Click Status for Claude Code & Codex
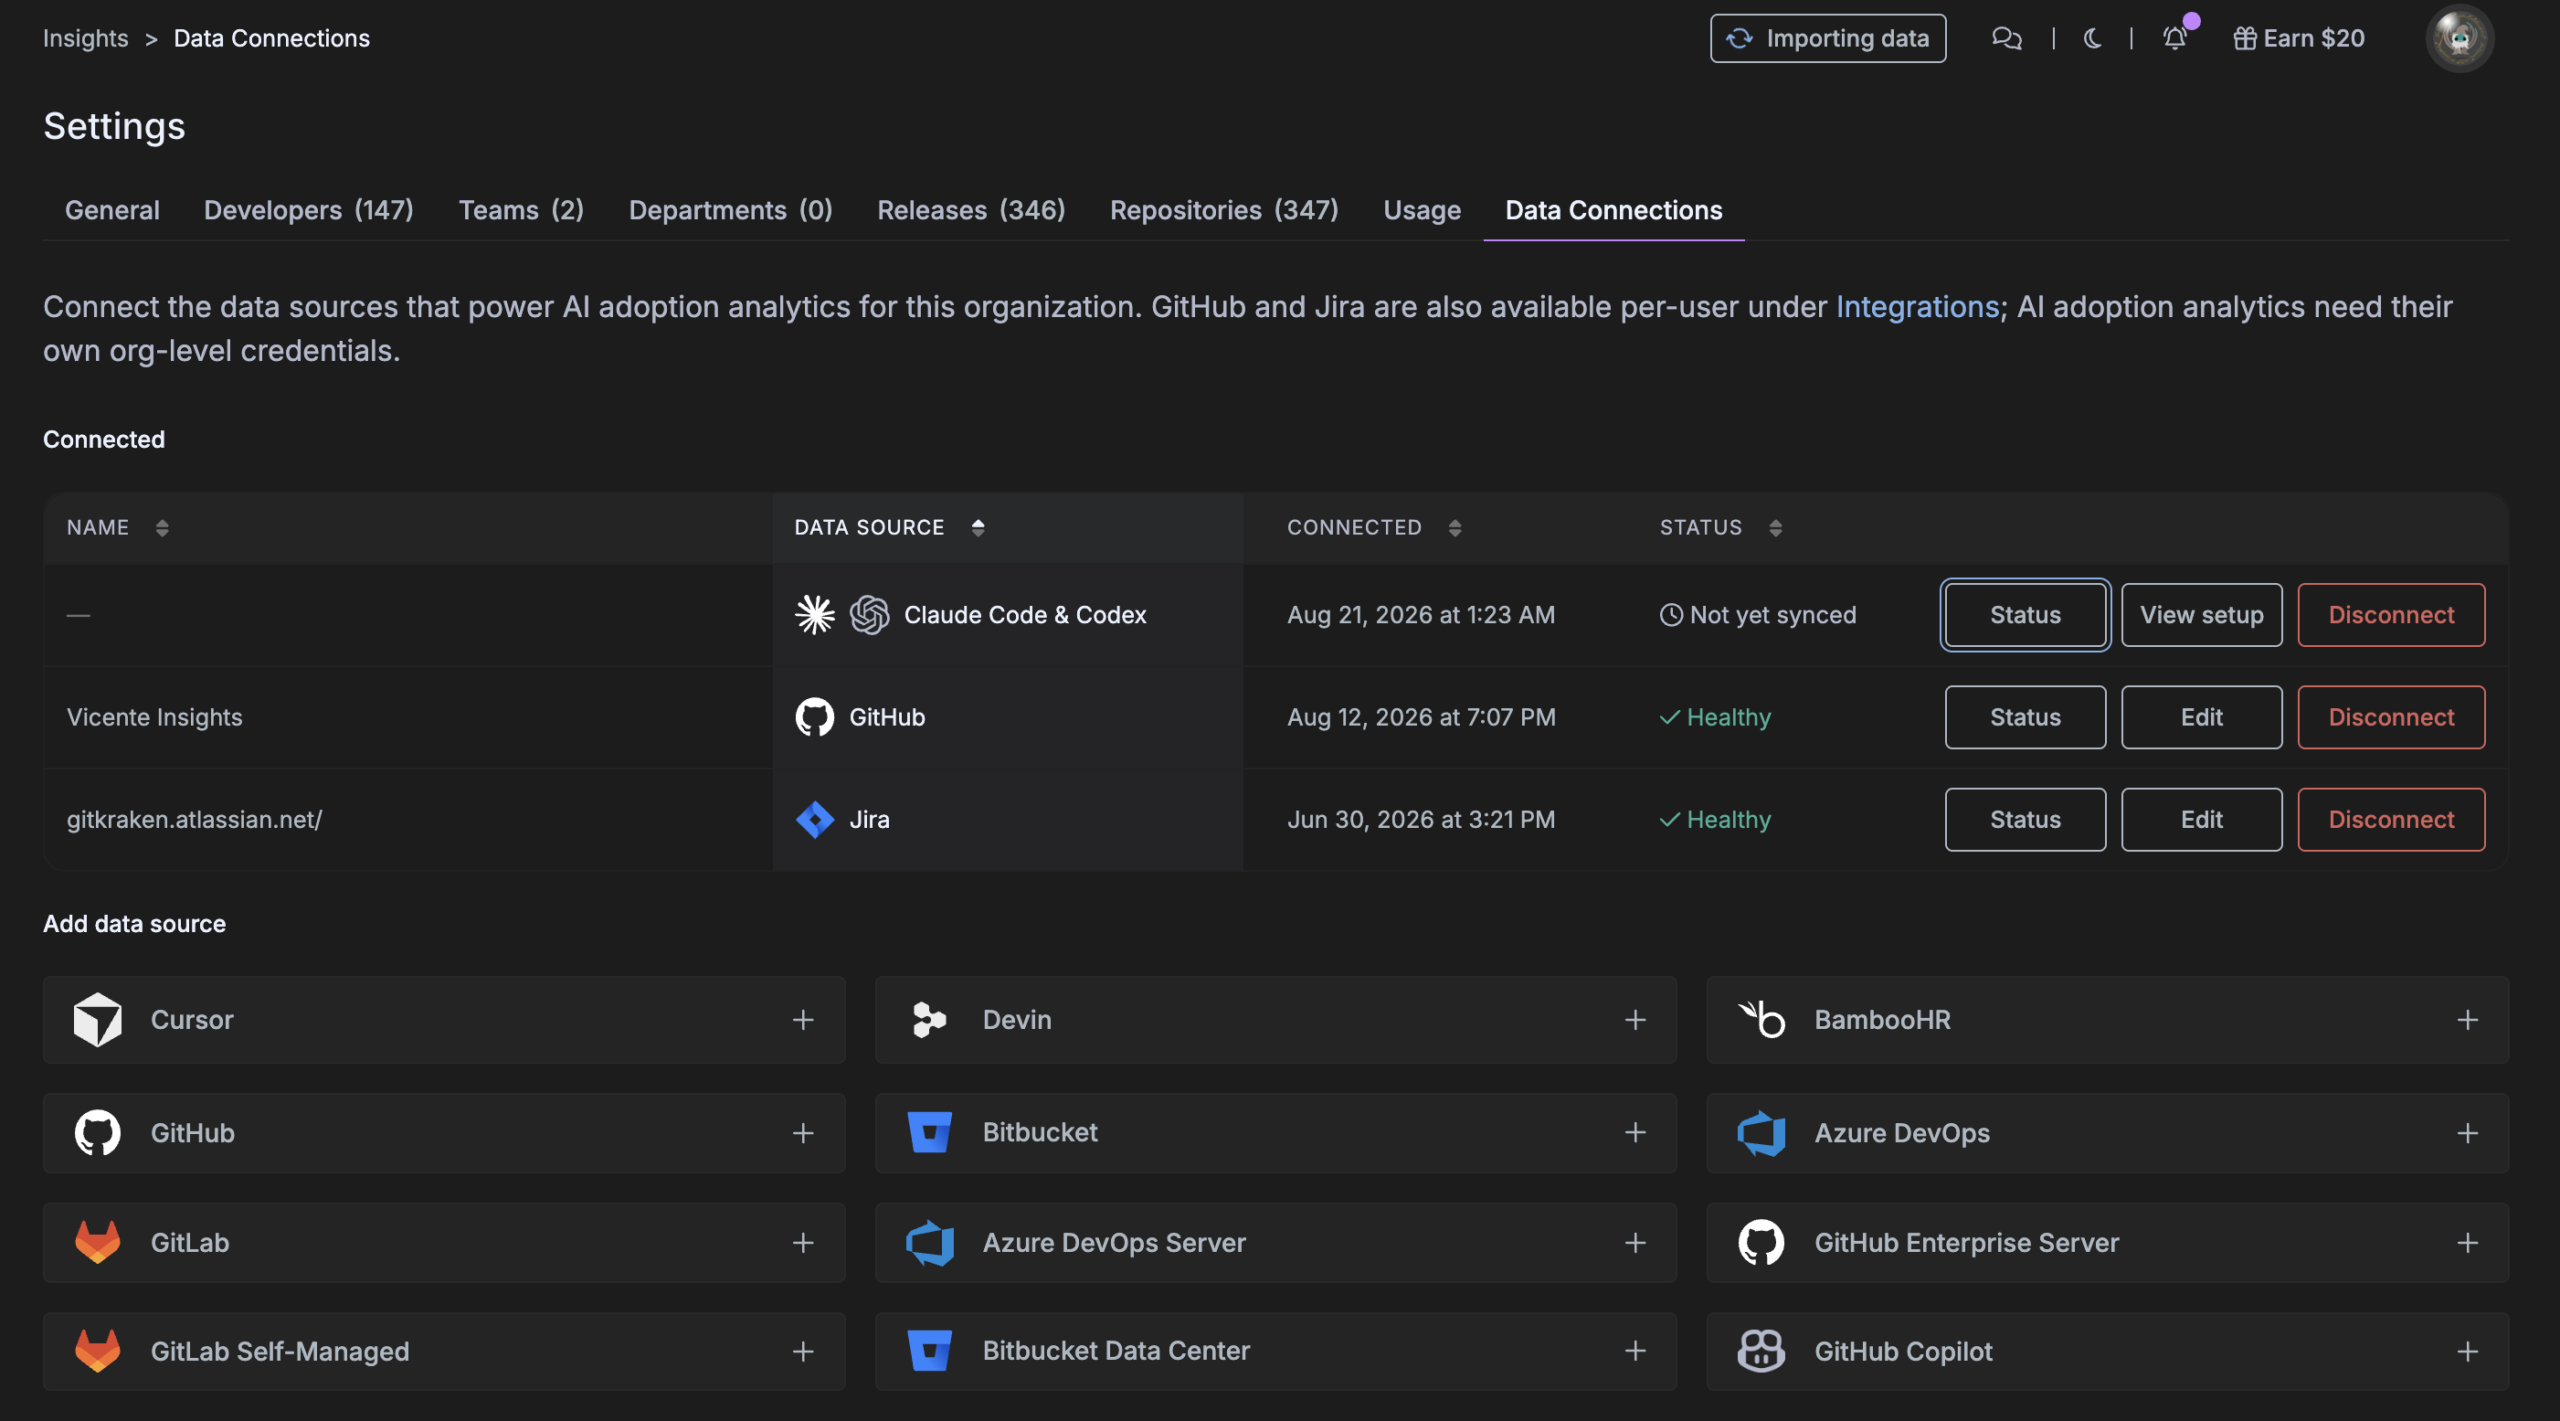Image resolution: width=2560 pixels, height=1421 pixels. click(2025, 614)
